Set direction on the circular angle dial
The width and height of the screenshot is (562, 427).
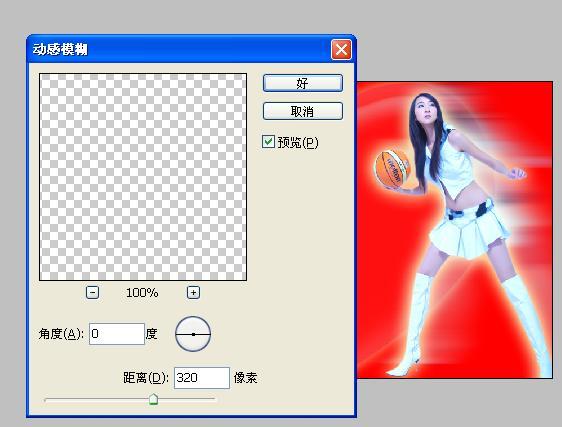[x=193, y=334]
